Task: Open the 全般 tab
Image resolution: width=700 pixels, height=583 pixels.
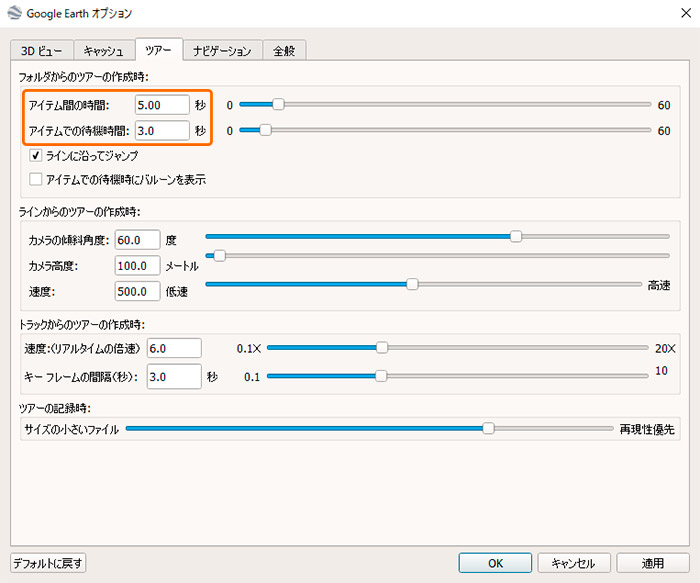Action: [284, 51]
